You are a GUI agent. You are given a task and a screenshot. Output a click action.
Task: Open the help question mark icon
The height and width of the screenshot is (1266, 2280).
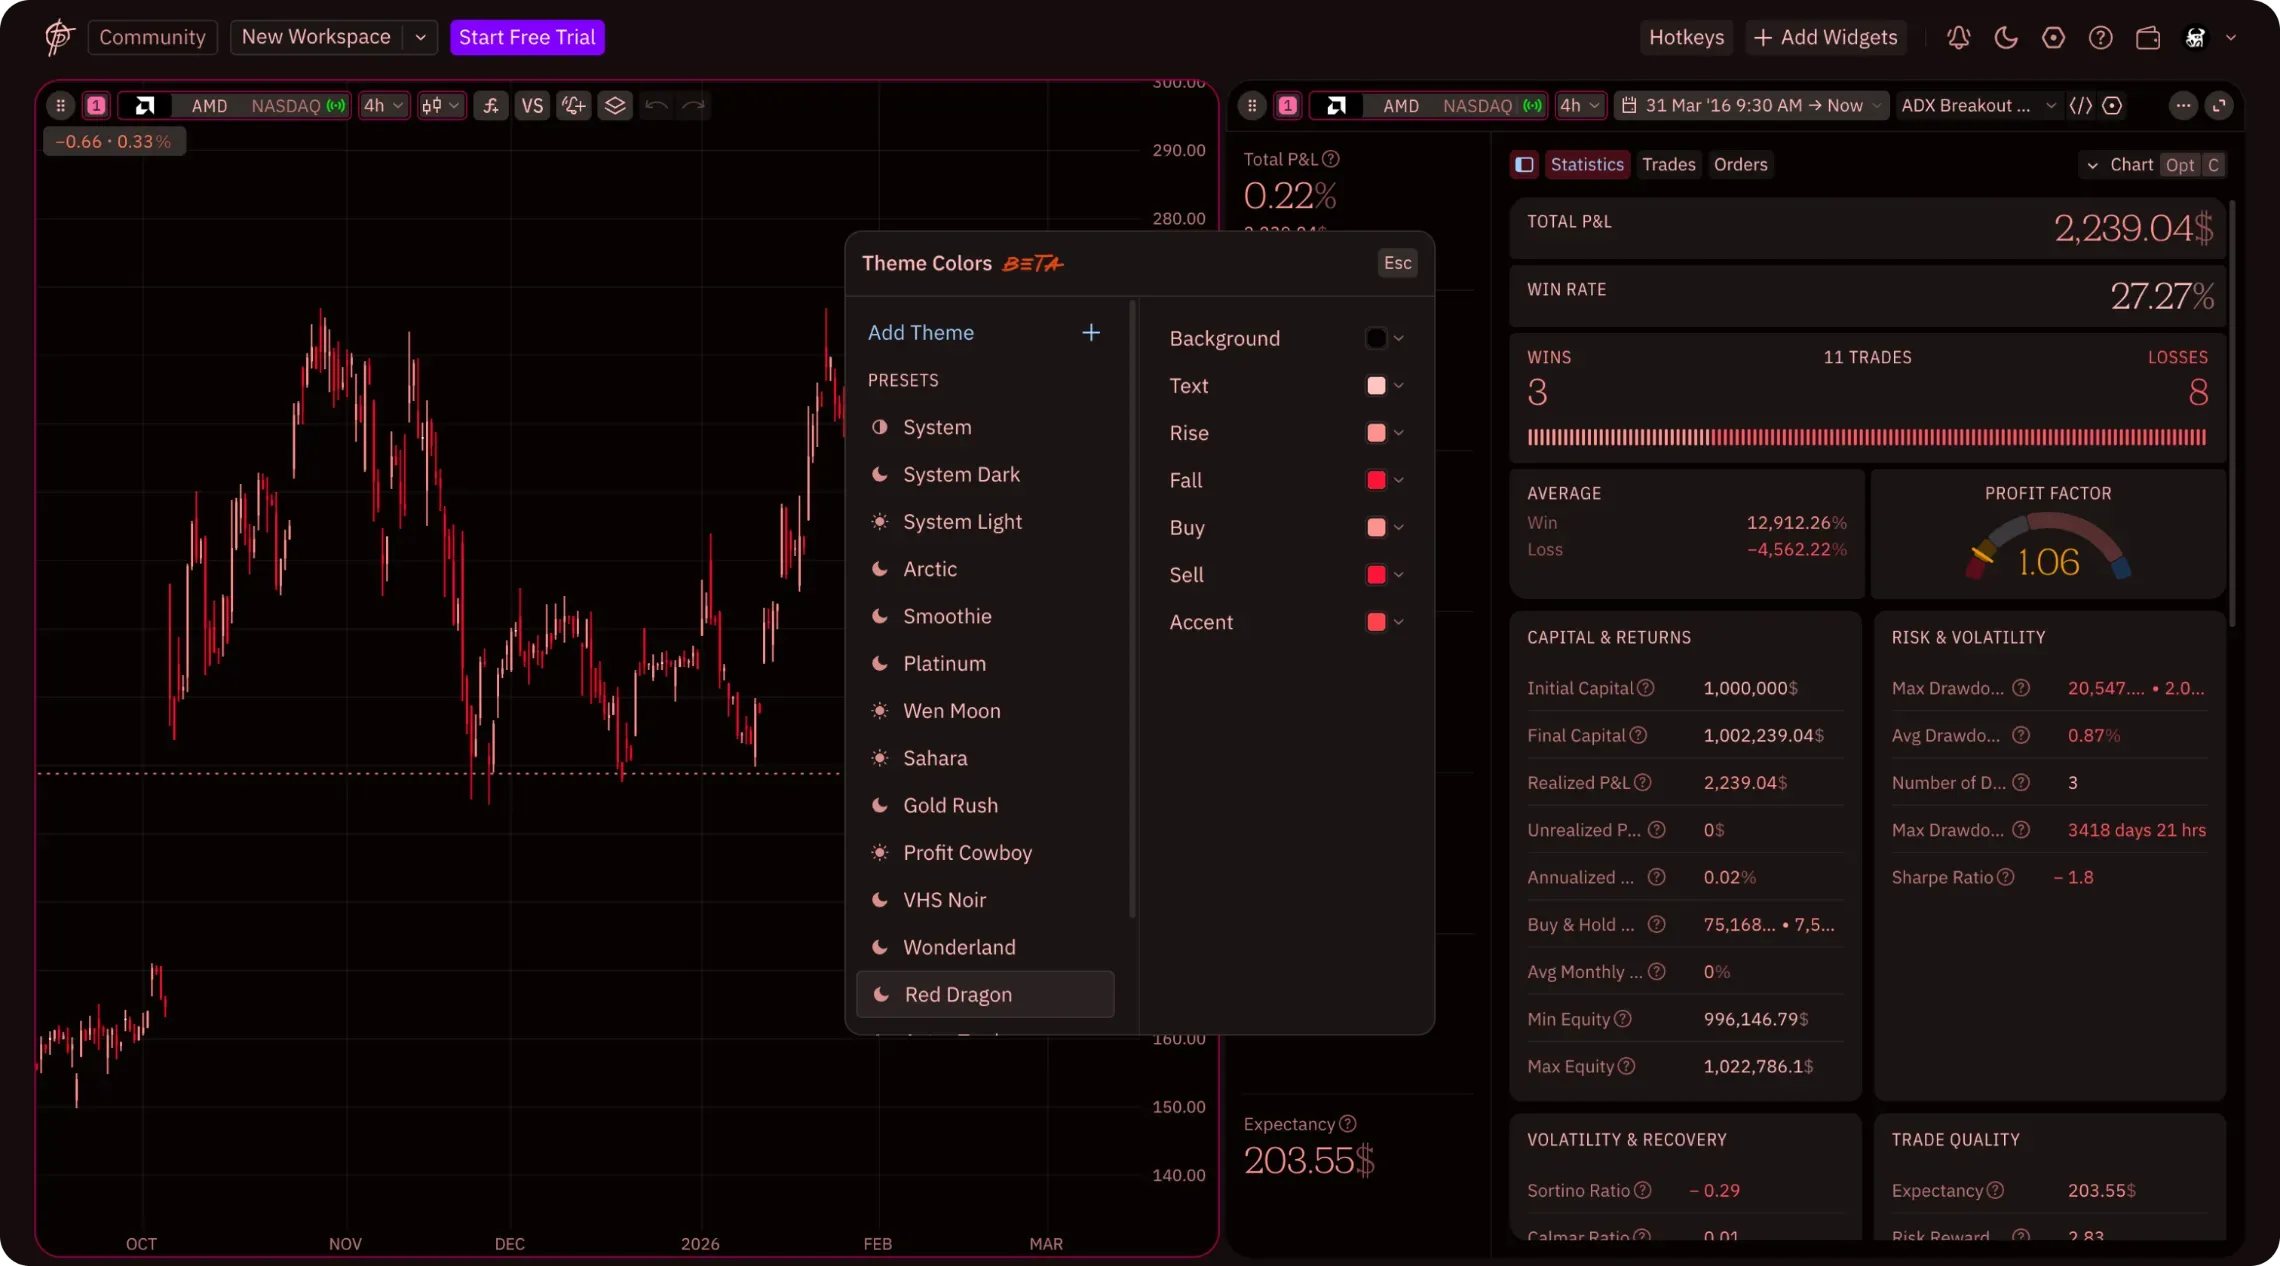pos(2100,38)
